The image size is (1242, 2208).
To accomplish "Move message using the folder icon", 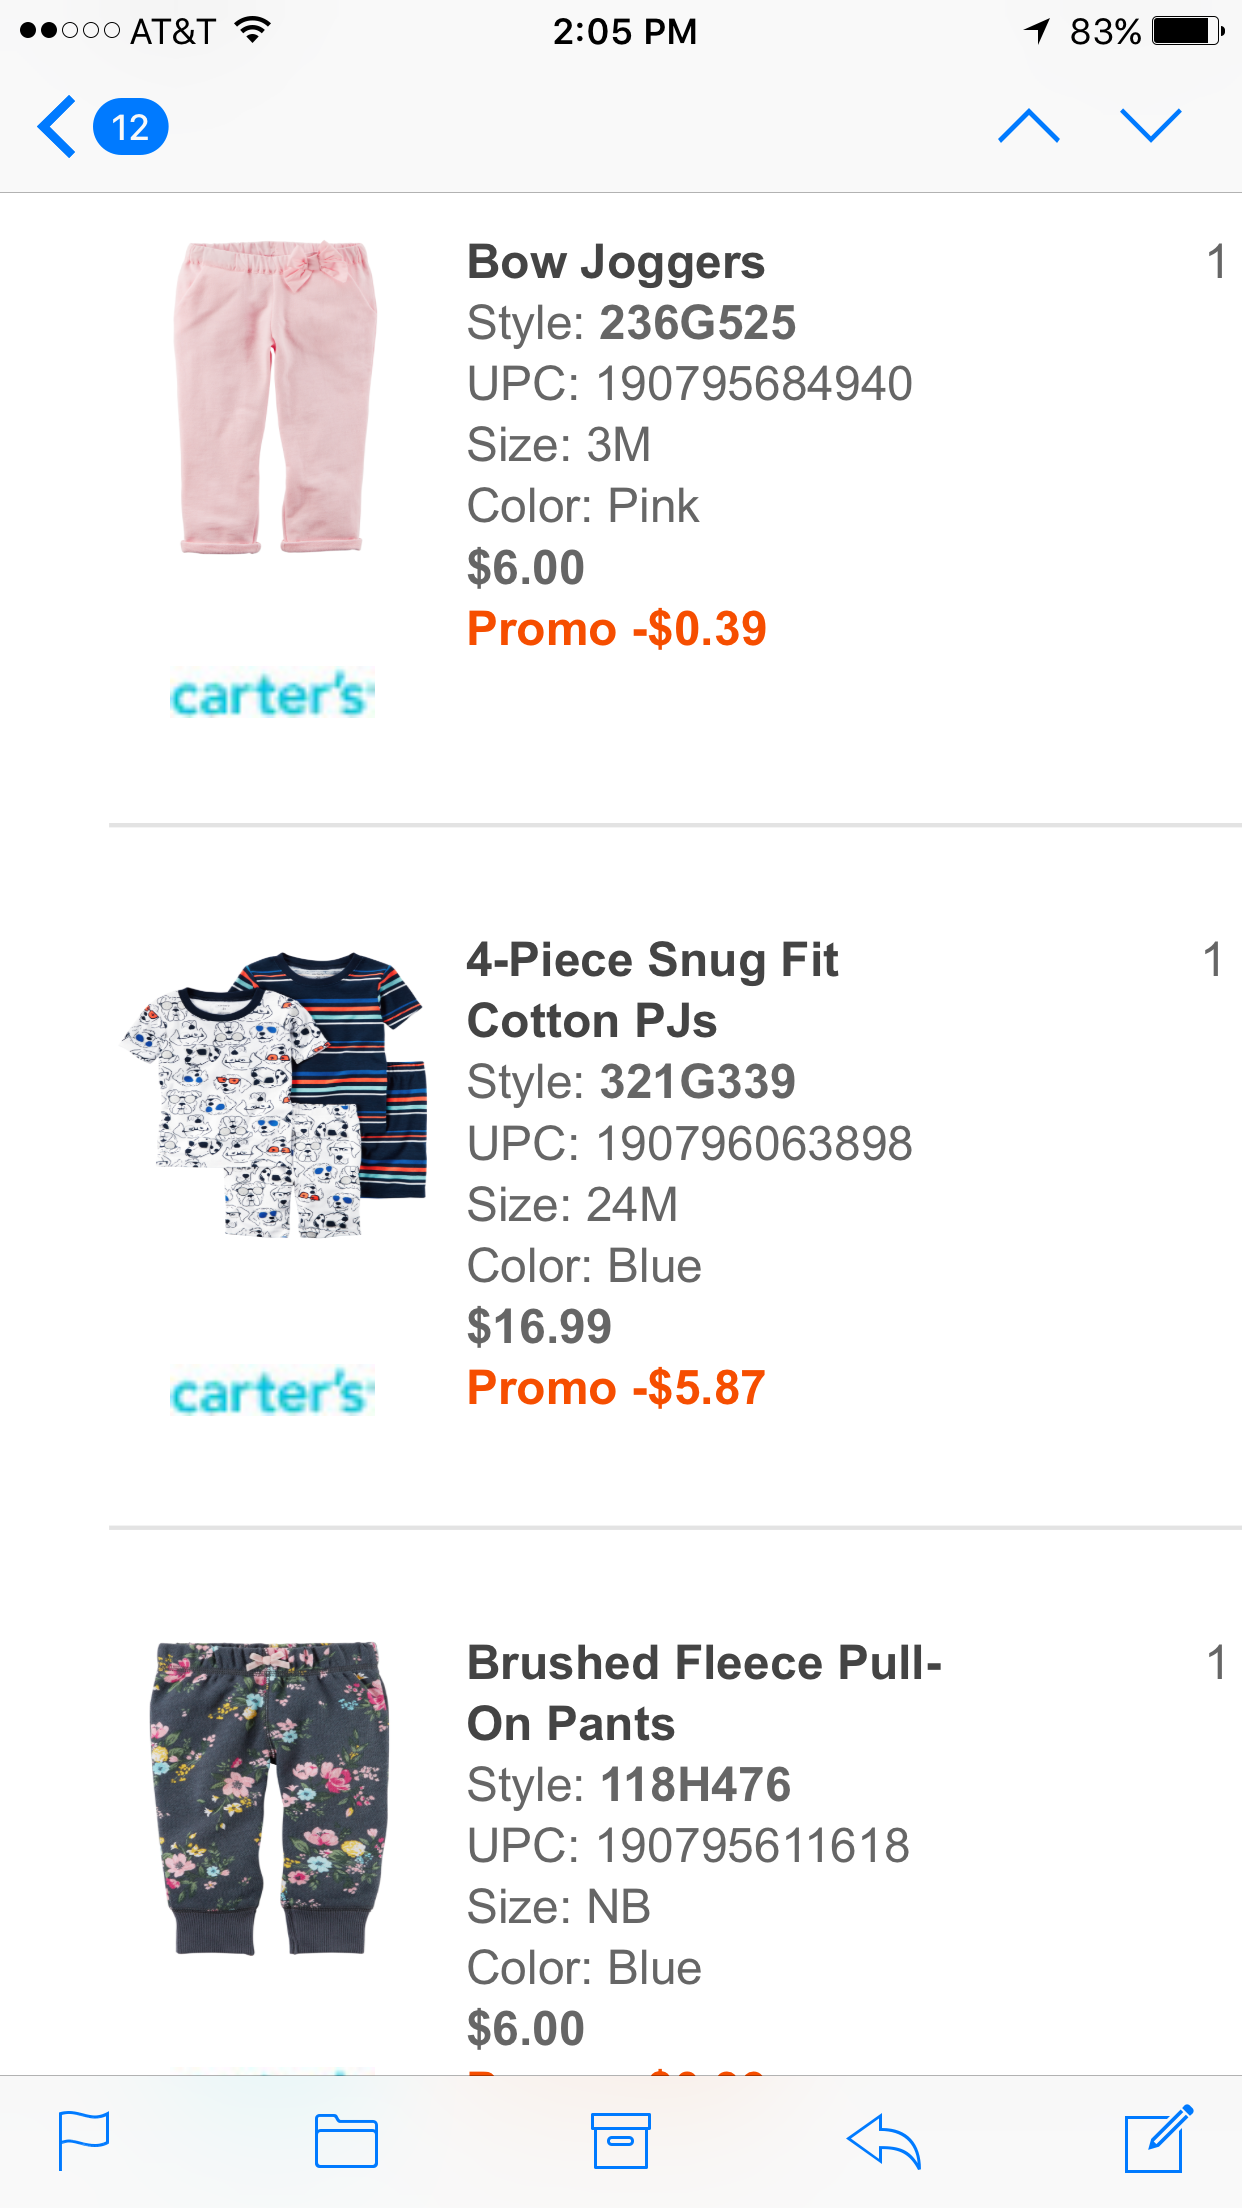I will [x=346, y=2141].
